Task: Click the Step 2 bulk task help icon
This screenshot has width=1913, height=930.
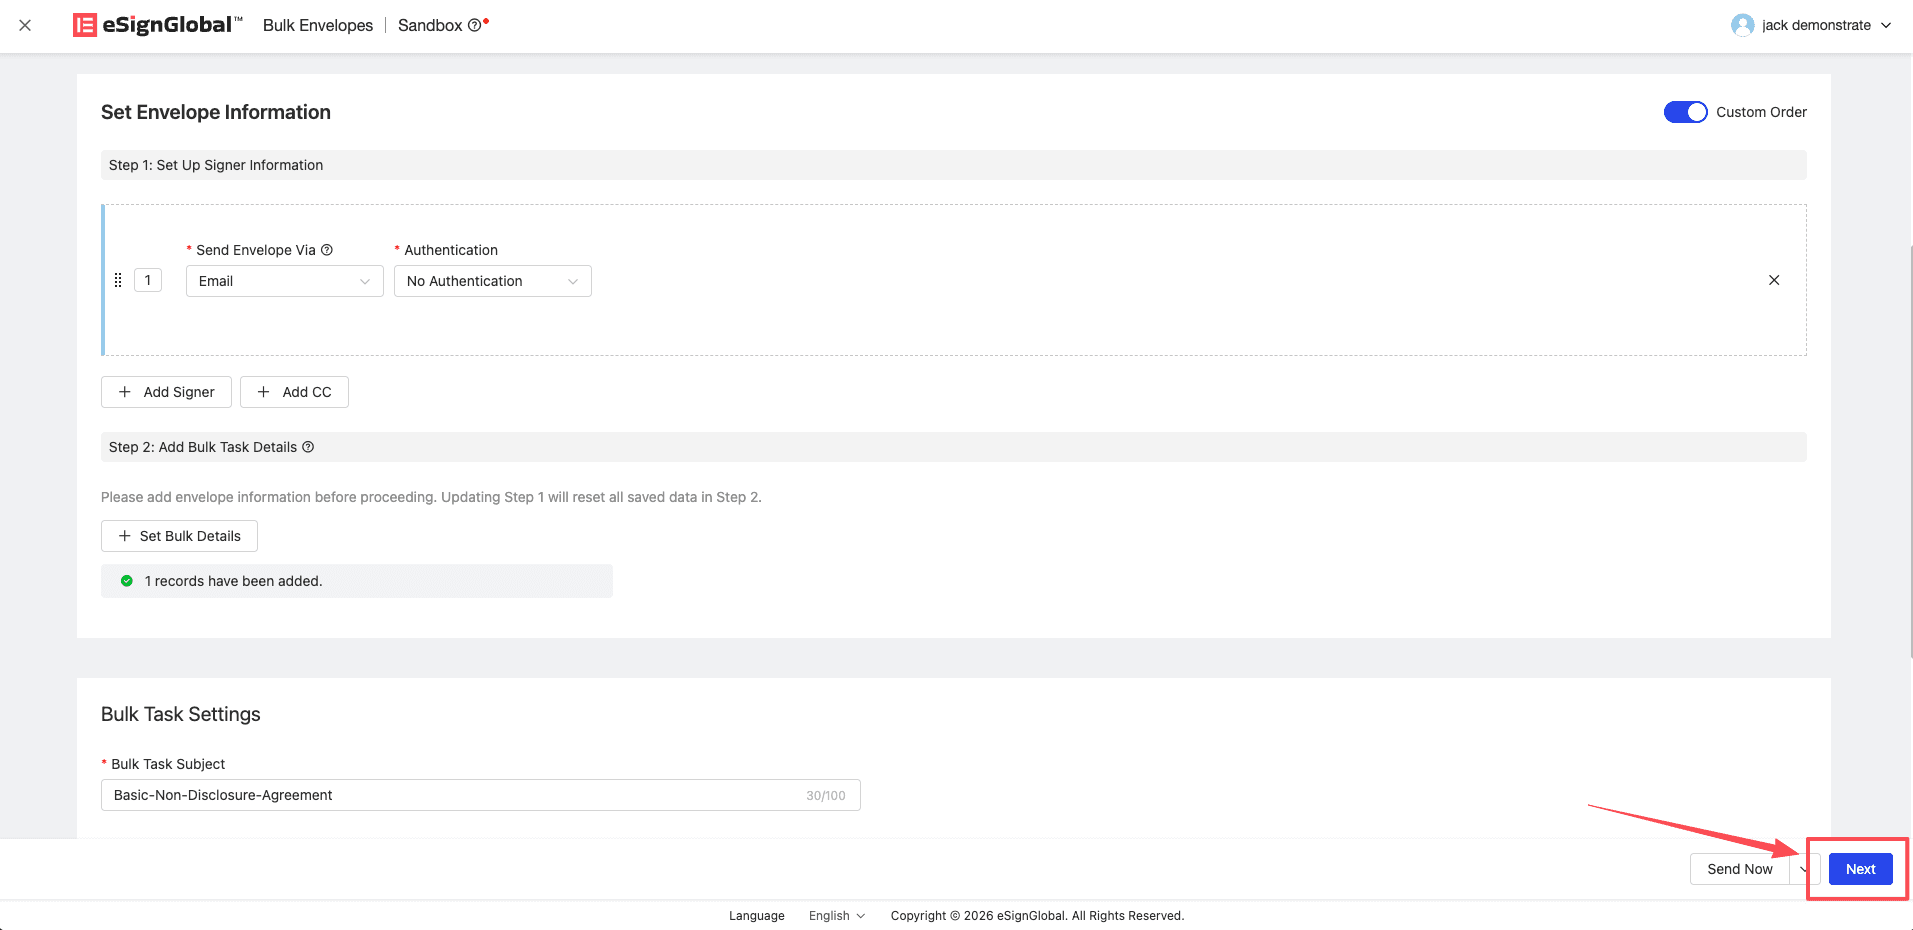Action: point(308,447)
